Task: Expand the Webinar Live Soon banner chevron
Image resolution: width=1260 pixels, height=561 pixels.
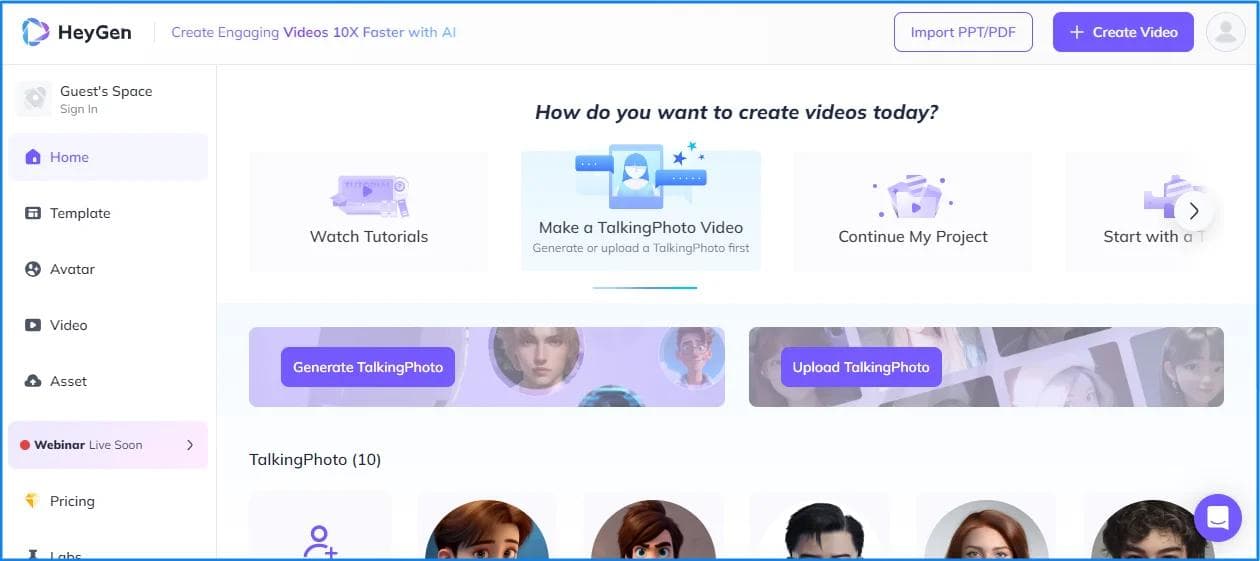Action: [190, 445]
